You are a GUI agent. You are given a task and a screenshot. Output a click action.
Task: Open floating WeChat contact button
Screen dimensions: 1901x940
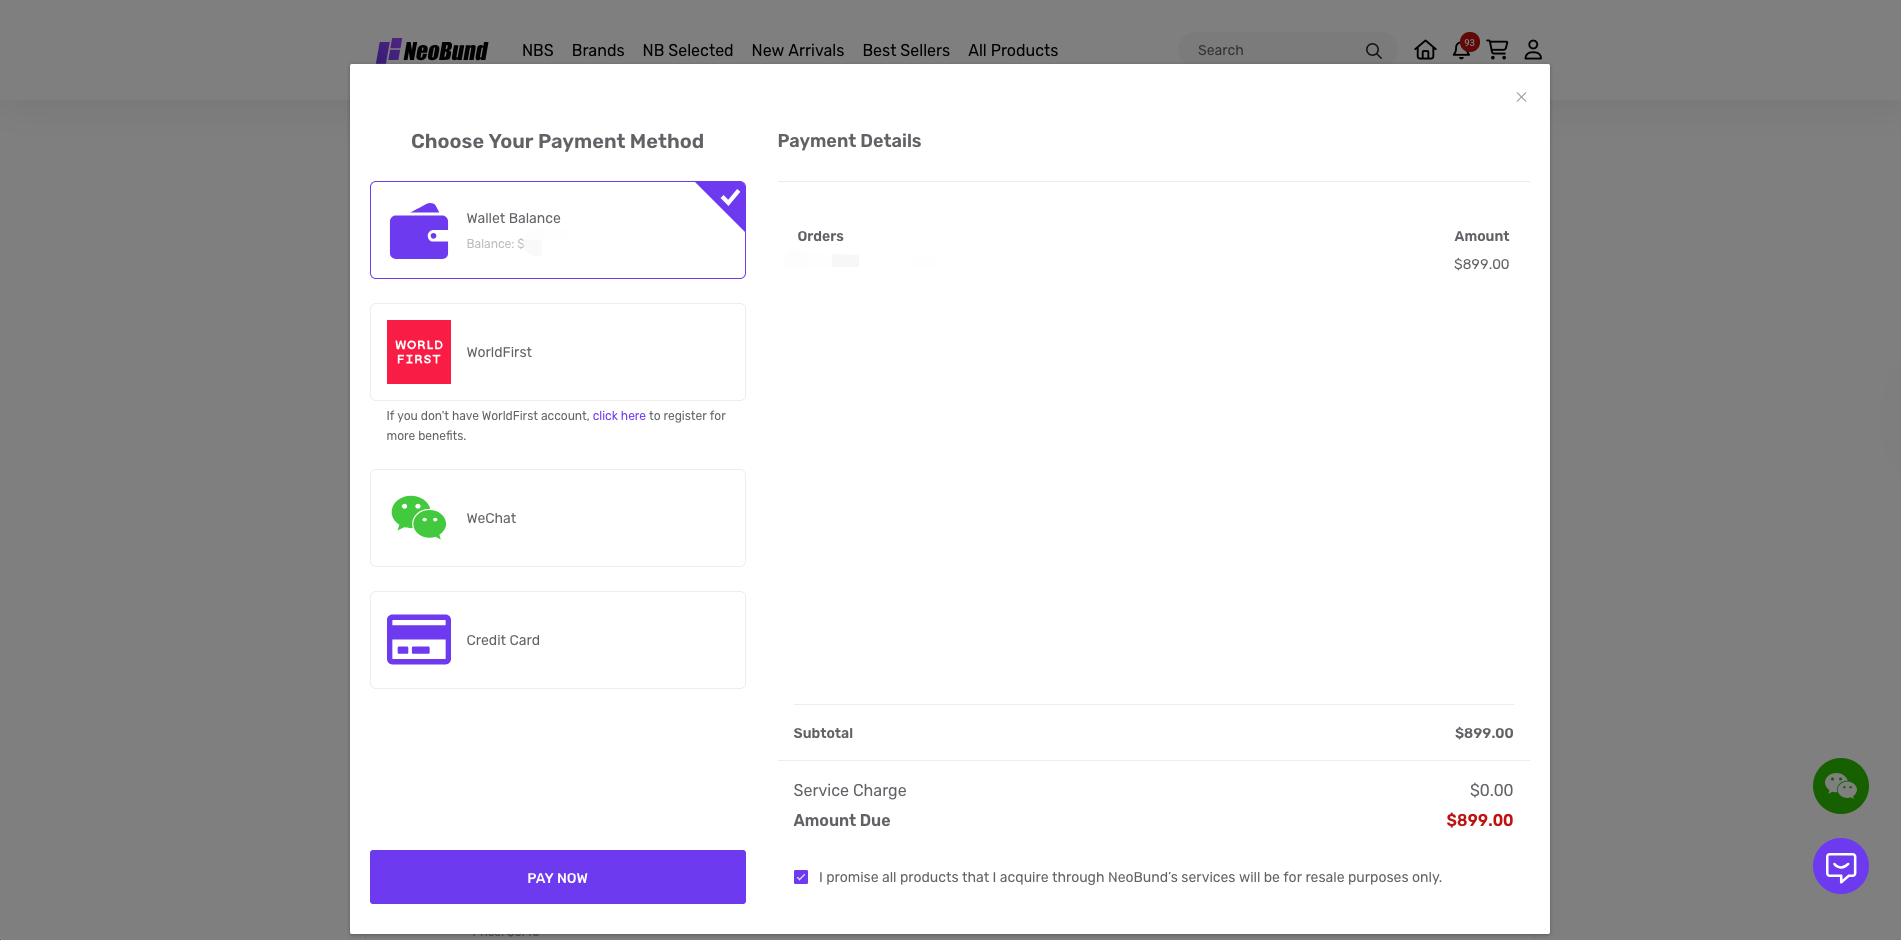coord(1841,786)
